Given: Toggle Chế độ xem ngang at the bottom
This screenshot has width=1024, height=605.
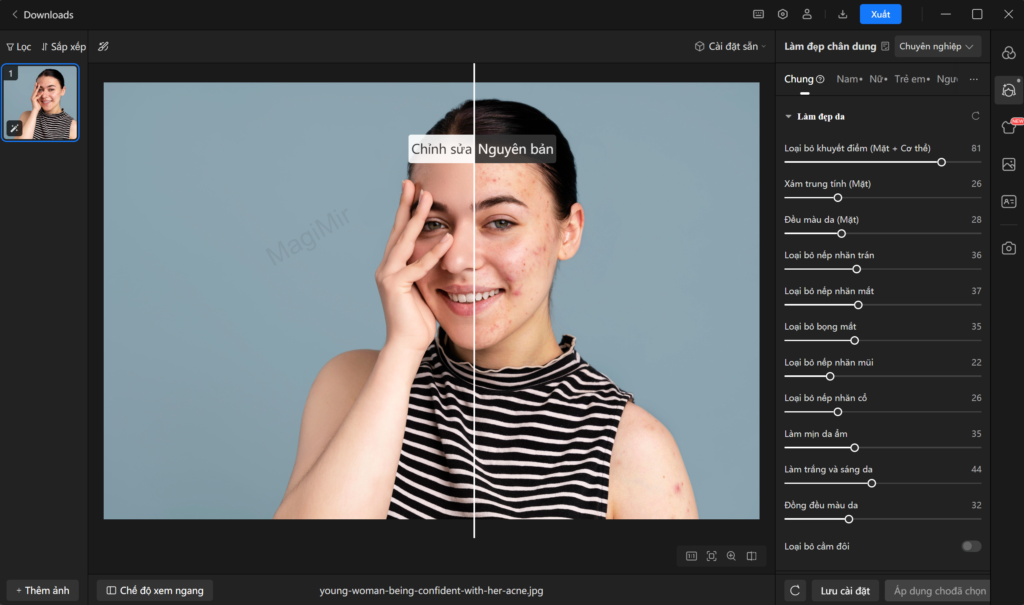Looking at the screenshot, I should click(154, 590).
